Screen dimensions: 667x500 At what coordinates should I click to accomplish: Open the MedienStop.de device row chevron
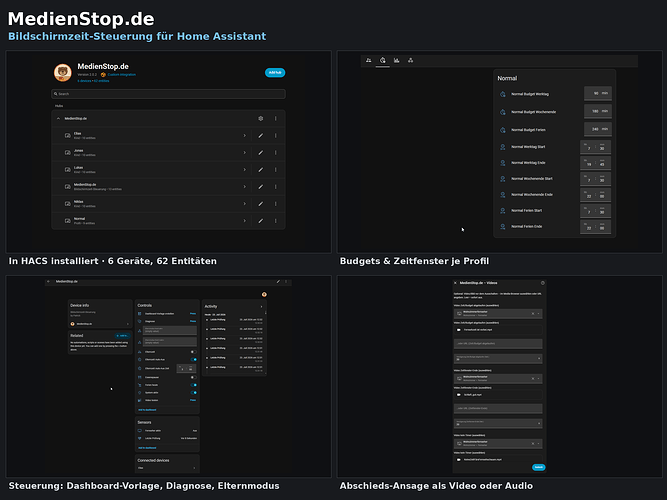tap(245, 186)
